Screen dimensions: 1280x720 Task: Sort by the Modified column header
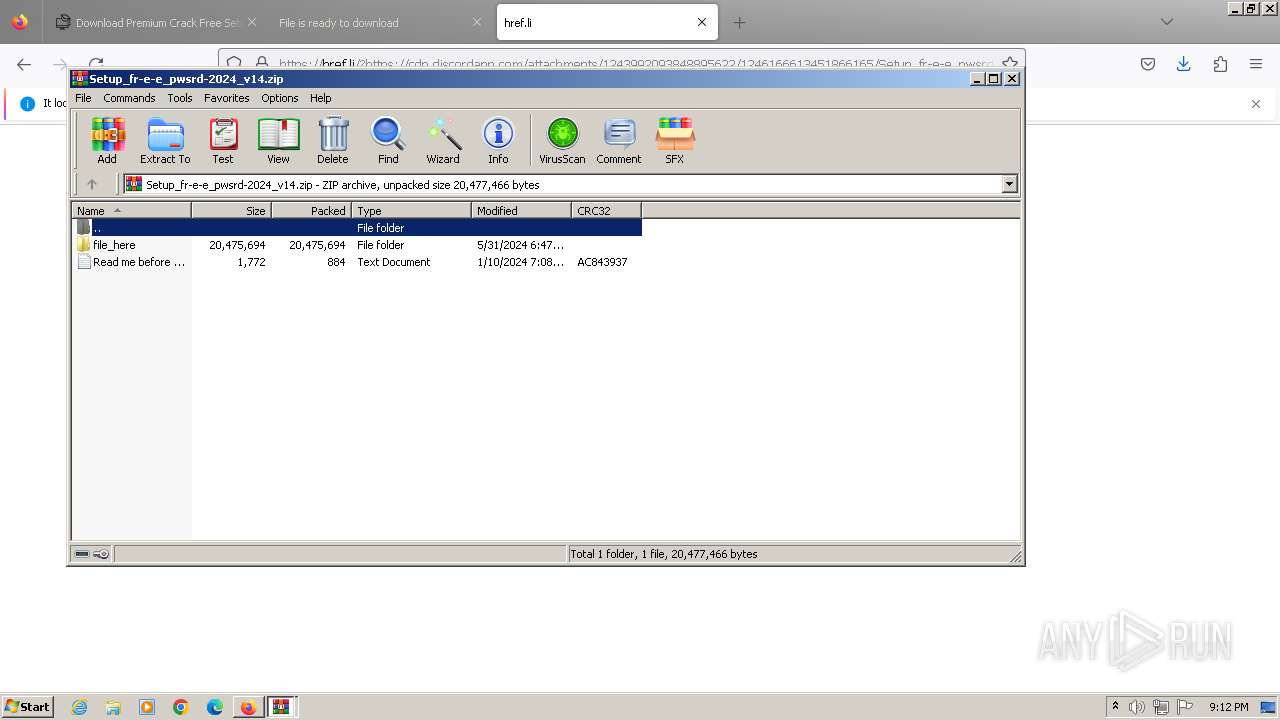click(x=521, y=210)
